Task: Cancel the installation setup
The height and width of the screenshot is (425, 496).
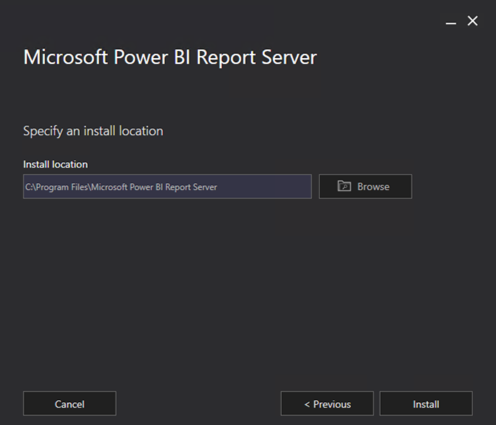Action: tap(70, 404)
